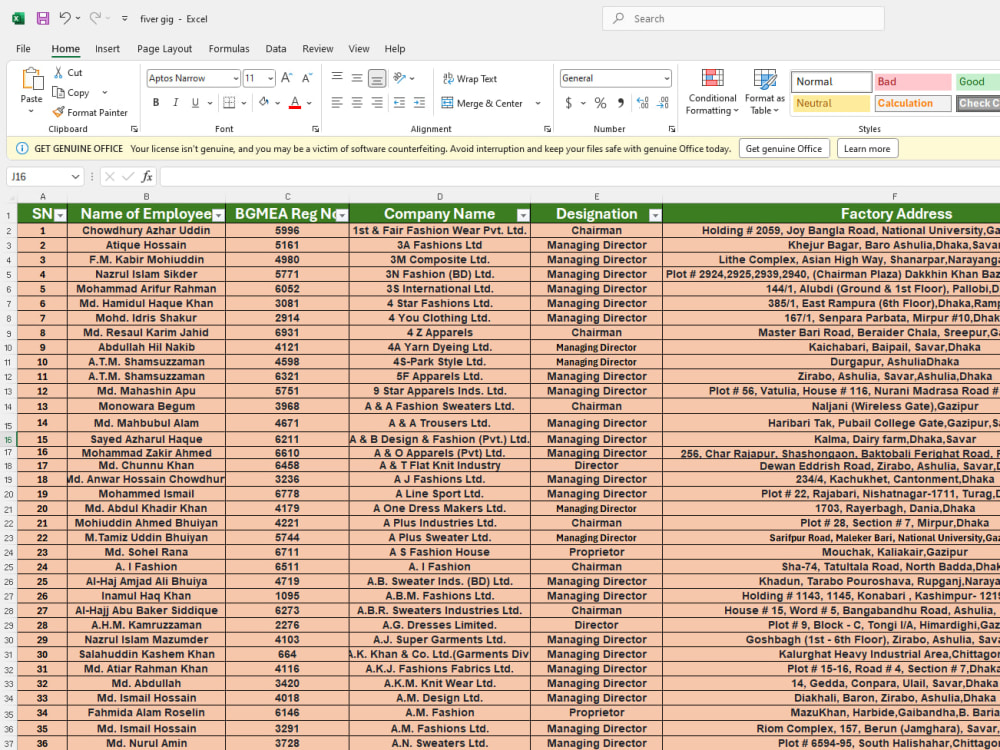Image resolution: width=1000 pixels, height=750 pixels.
Task: Align text right
Action: pos(378,103)
